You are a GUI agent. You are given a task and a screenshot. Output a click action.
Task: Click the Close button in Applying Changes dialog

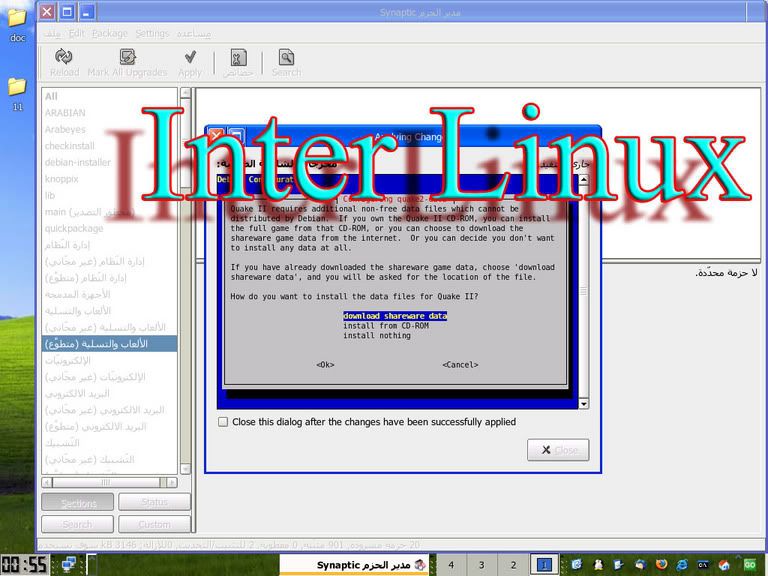pyautogui.click(x=558, y=450)
